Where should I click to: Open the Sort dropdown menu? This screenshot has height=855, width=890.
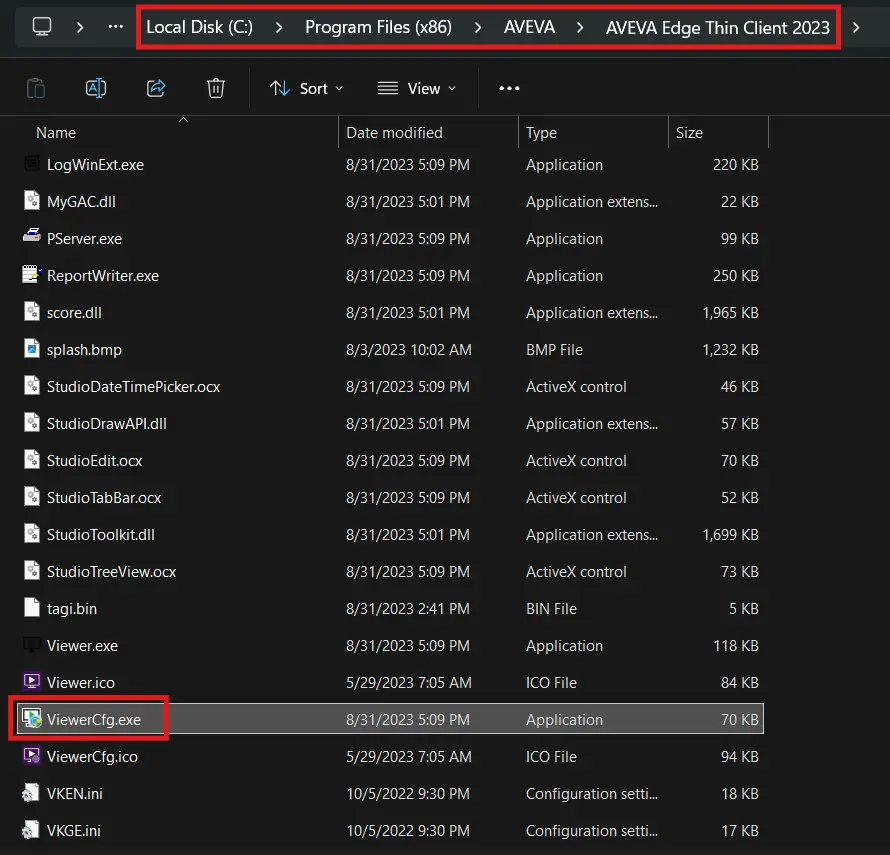(x=308, y=88)
